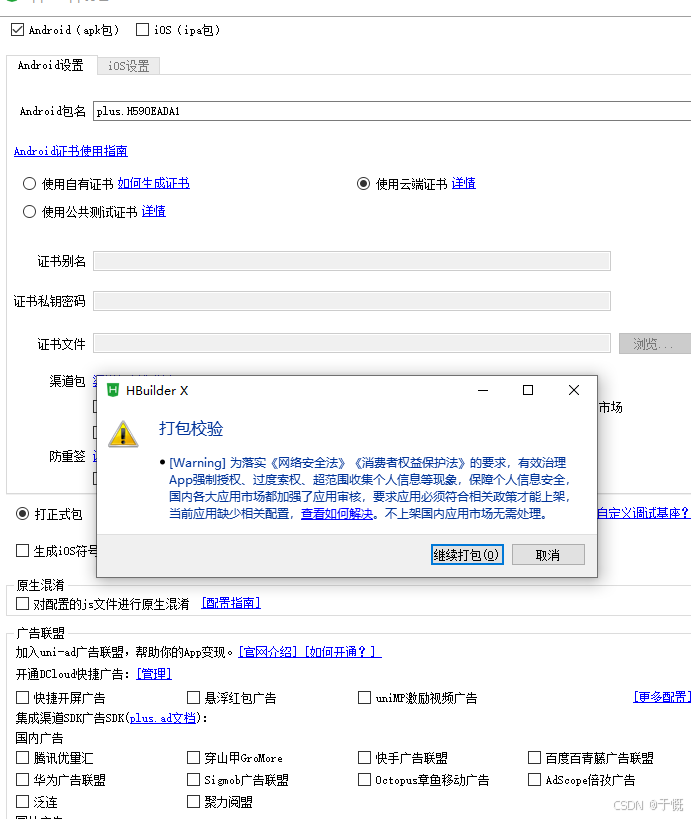
Task: Check 穿山甲GroMore checkbox
Action: [x=193, y=757]
